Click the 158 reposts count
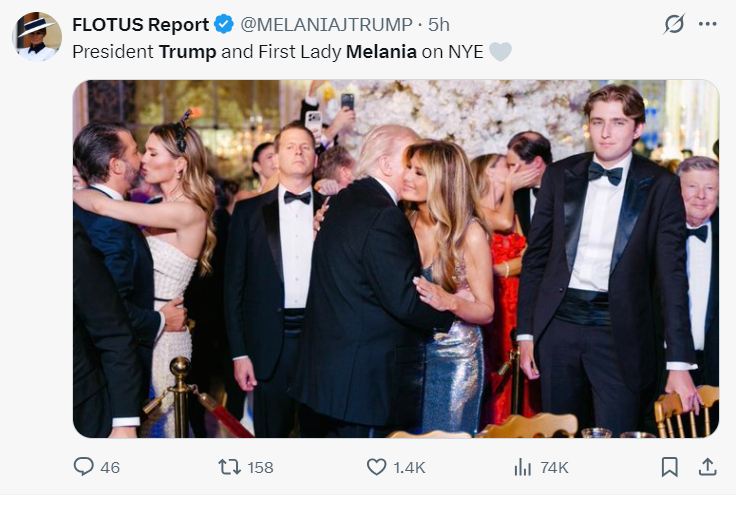The width and height of the screenshot is (736, 506). (260, 468)
